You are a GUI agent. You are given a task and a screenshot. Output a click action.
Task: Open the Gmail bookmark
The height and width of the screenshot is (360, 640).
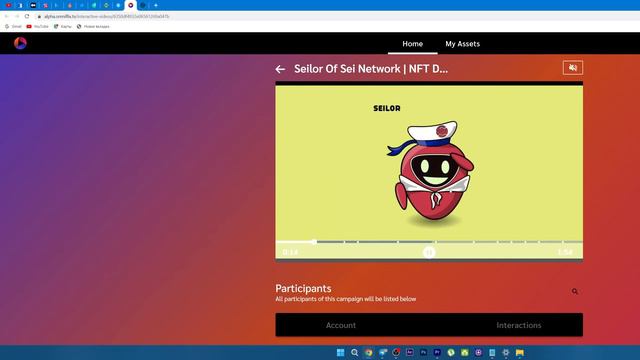click(x=13, y=27)
